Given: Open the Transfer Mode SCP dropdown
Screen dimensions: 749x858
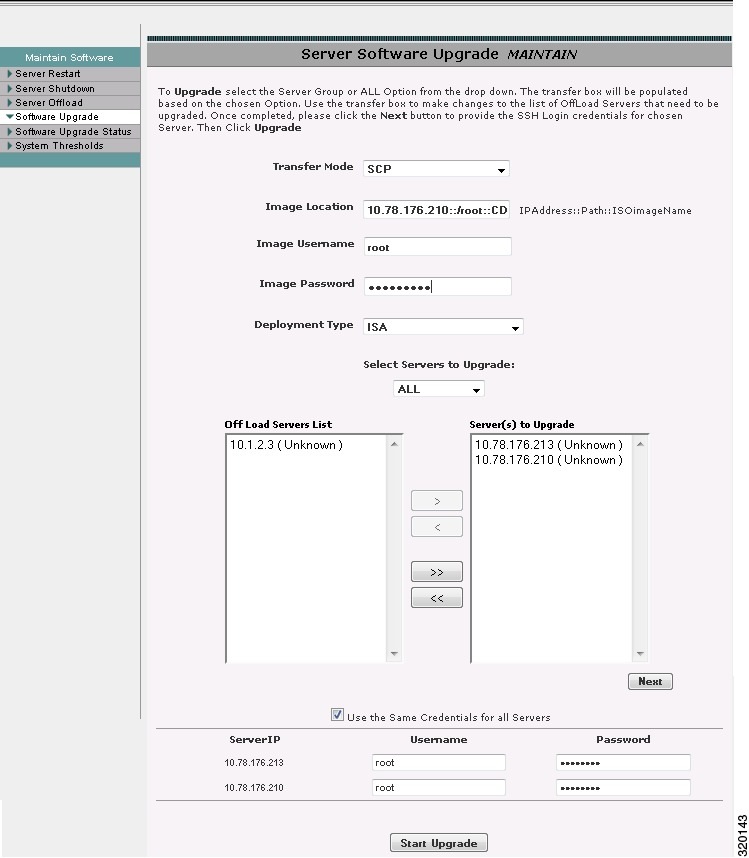Looking at the screenshot, I should pyautogui.click(x=436, y=169).
